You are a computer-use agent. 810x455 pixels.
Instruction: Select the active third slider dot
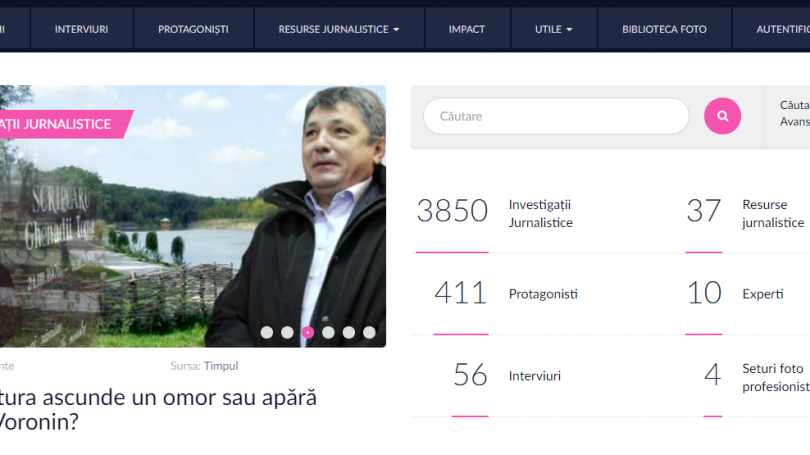[308, 332]
